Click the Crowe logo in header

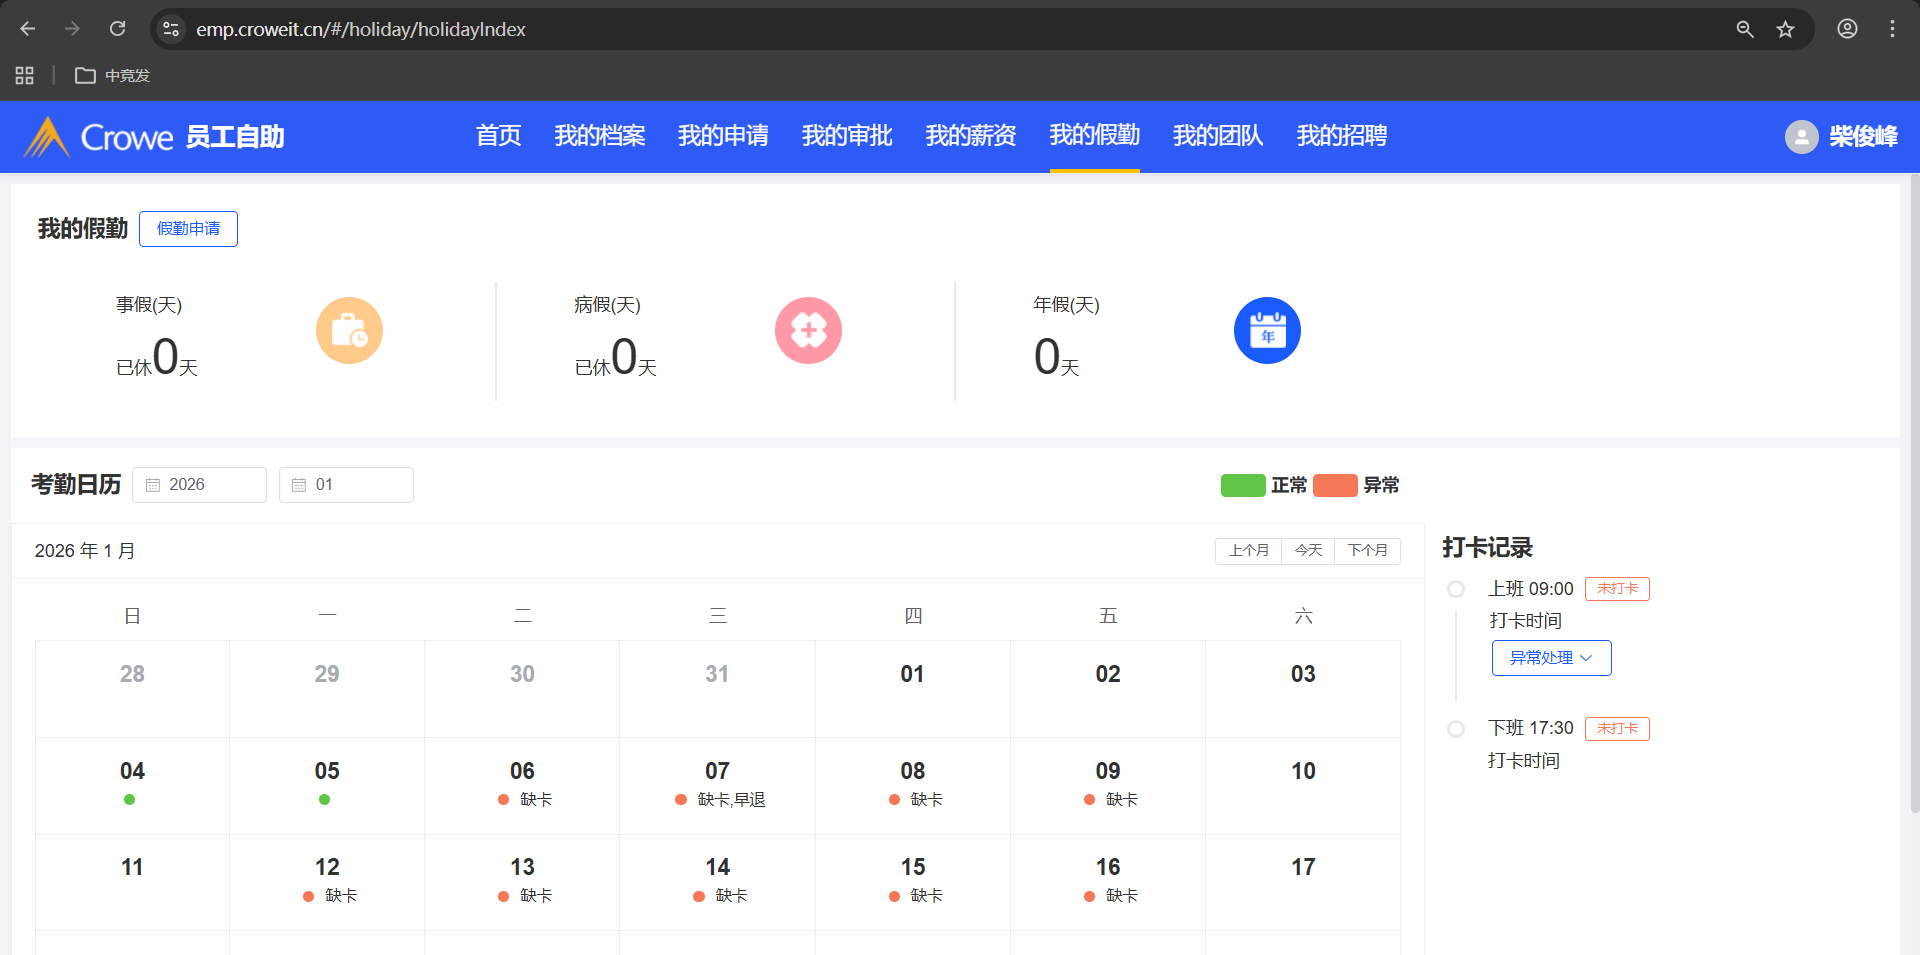click(x=100, y=137)
